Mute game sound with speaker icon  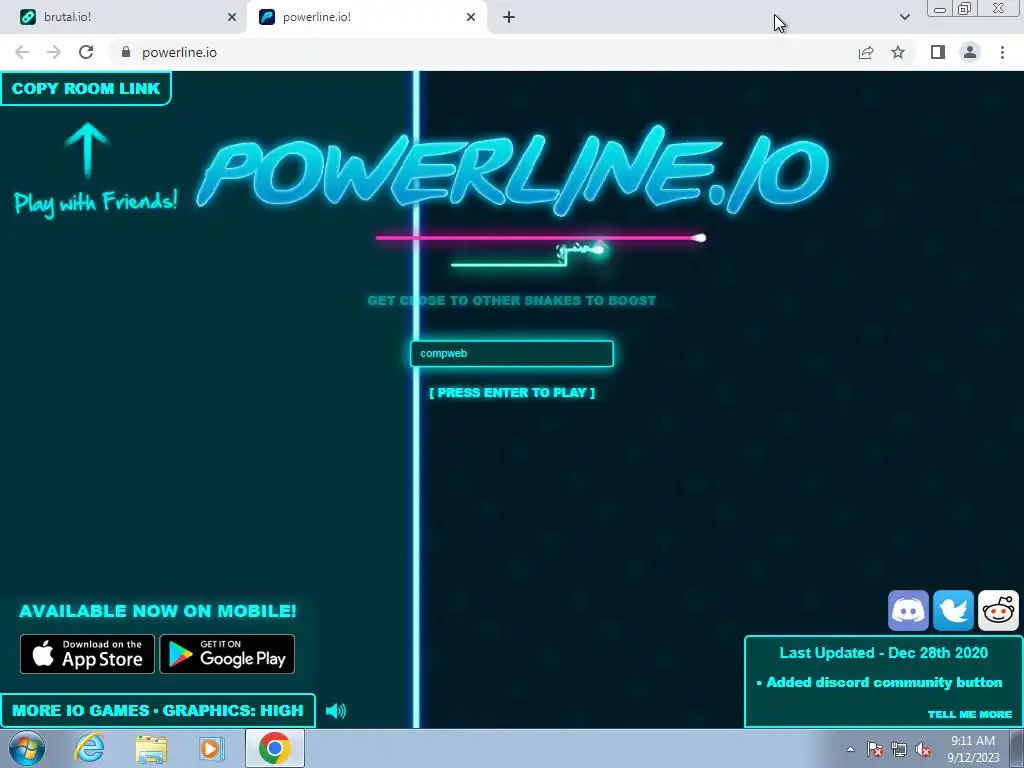[336, 711]
